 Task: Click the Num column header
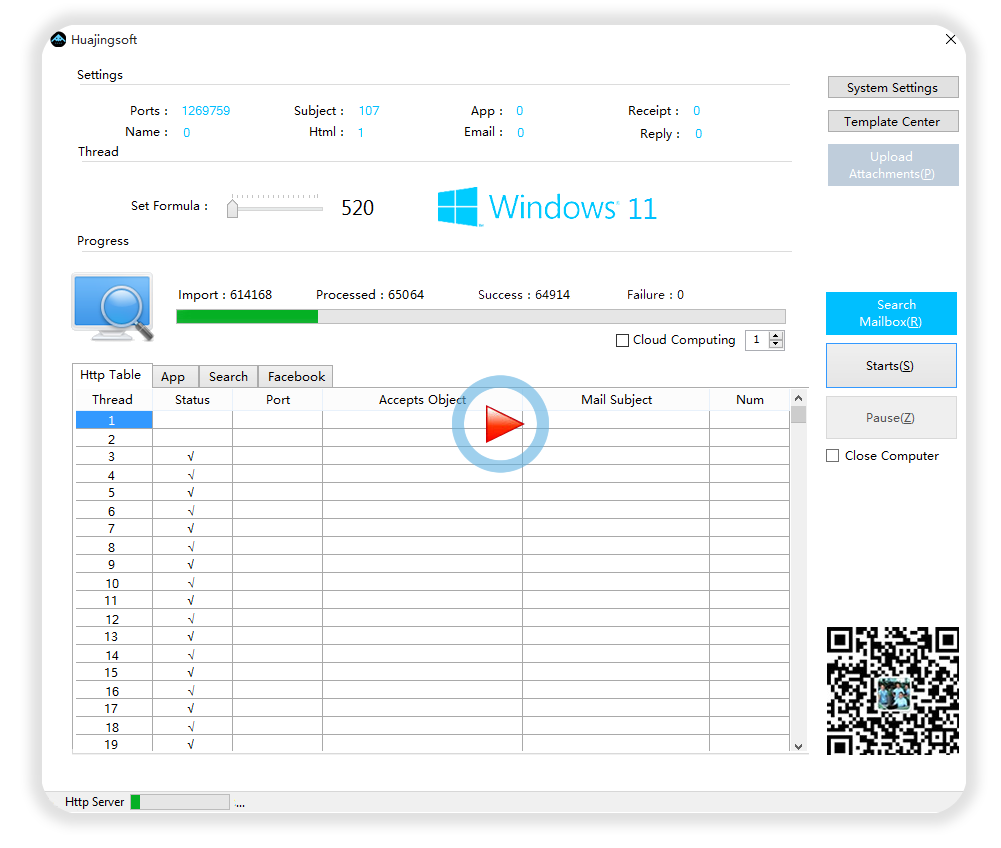(x=749, y=400)
